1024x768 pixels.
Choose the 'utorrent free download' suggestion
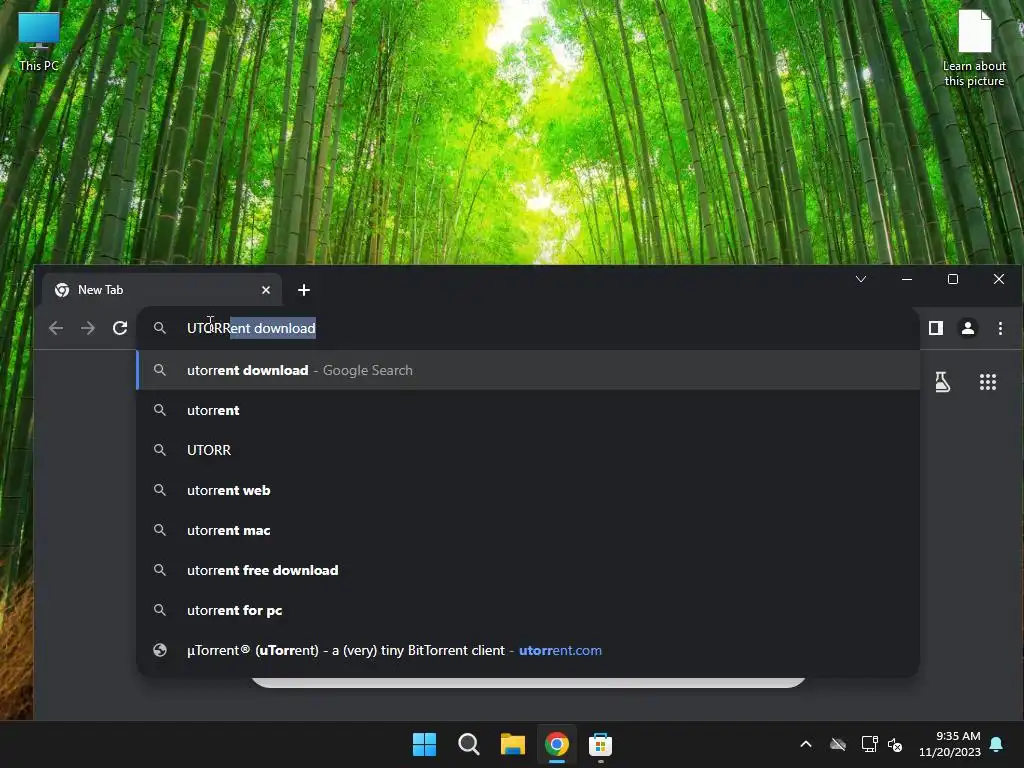[x=528, y=570]
